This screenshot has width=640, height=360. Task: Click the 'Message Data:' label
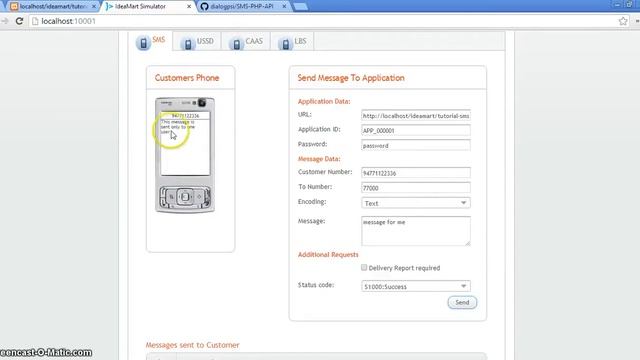click(319, 159)
